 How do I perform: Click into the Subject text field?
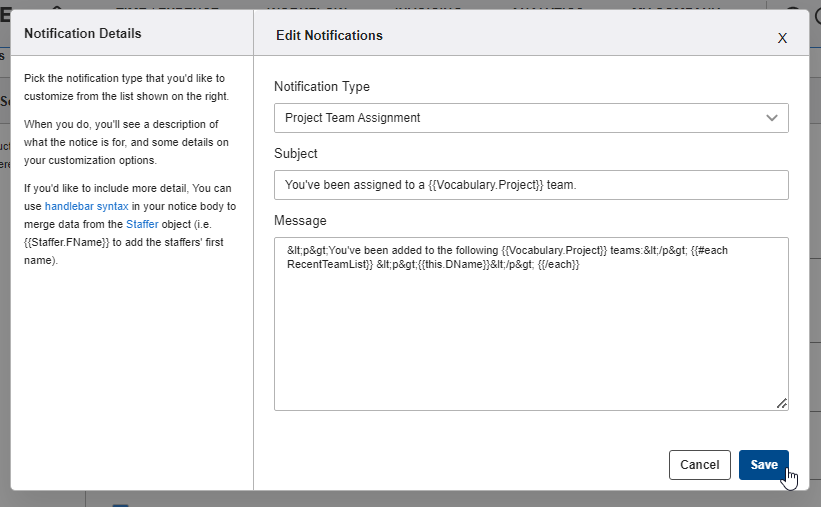point(530,185)
